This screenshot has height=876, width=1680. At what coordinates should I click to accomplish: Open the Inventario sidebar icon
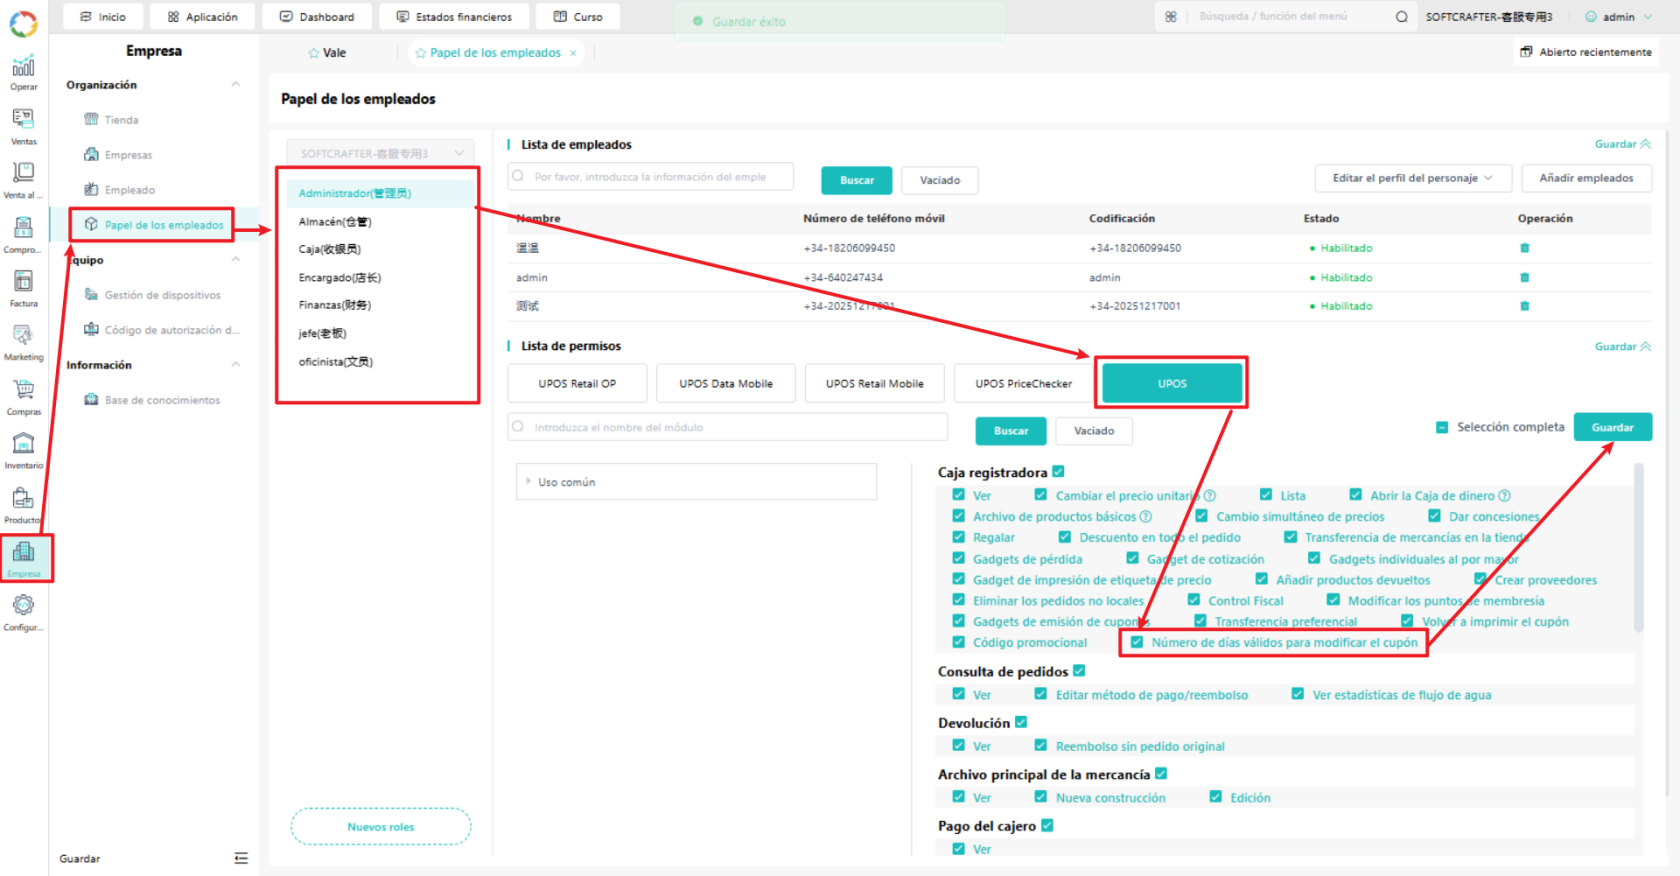(x=23, y=450)
